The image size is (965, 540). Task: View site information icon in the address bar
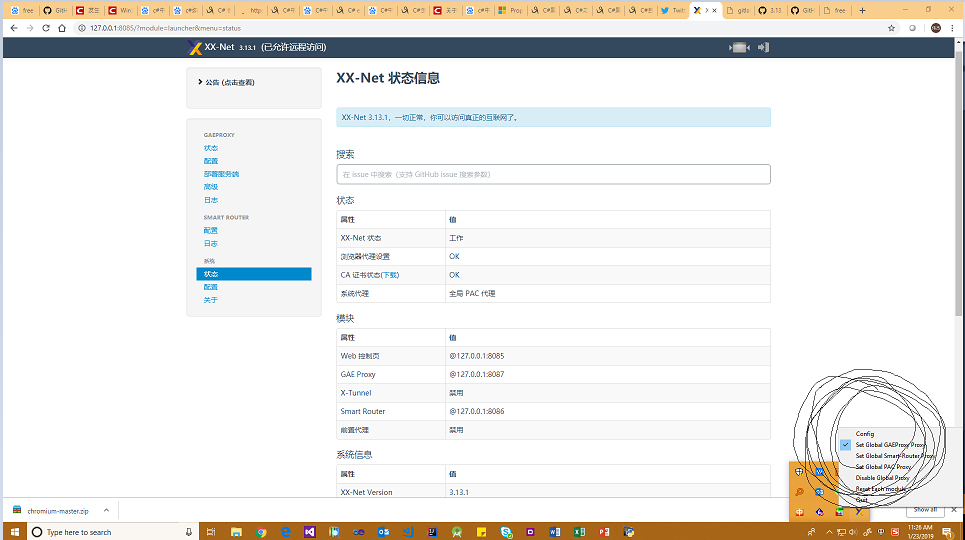coord(81,28)
